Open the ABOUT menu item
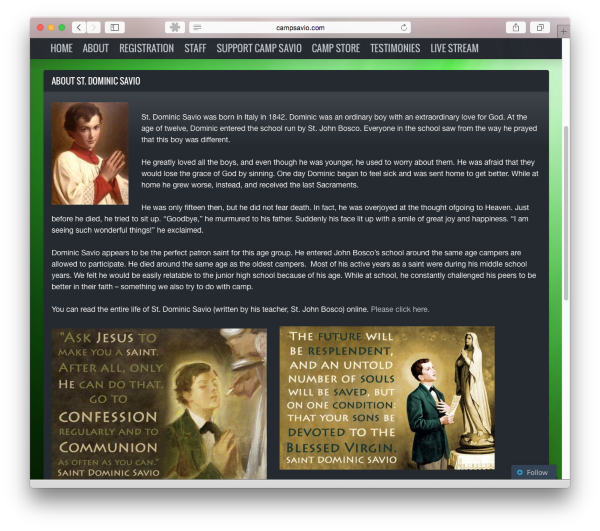The height and width of the screenshot is (531, 600). pos(96,48)
